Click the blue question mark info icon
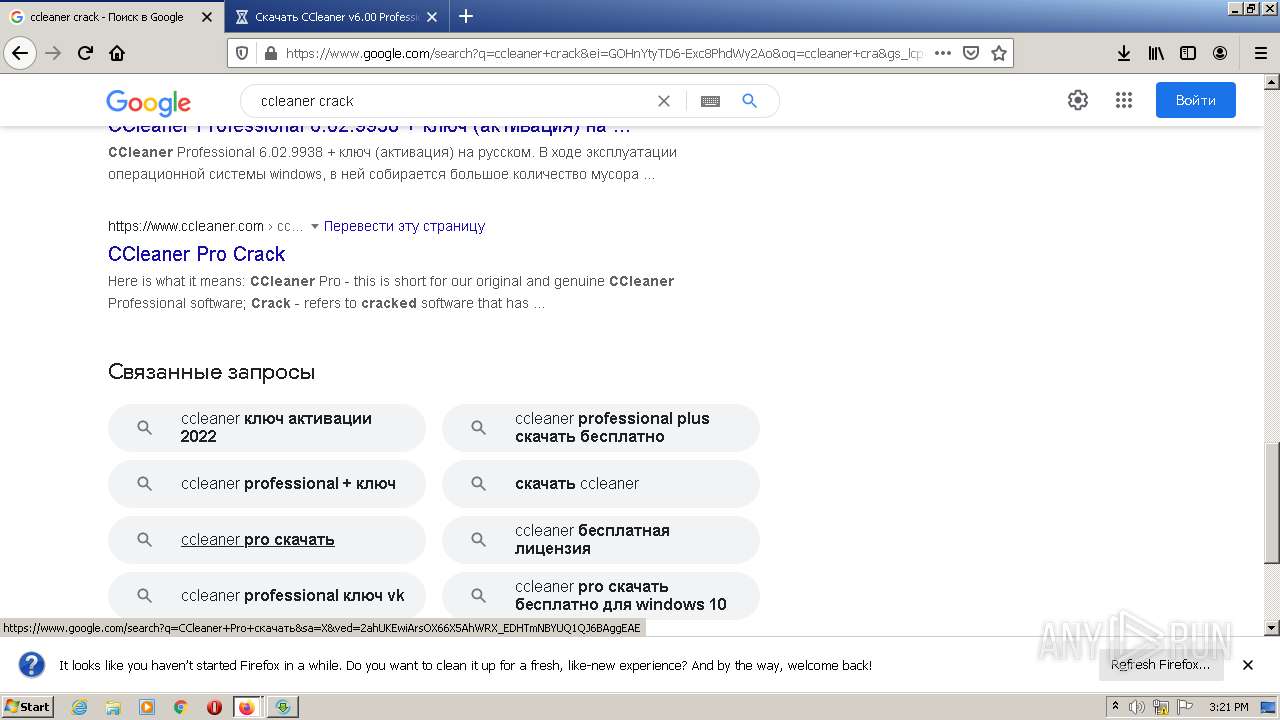 pos(32,665)
